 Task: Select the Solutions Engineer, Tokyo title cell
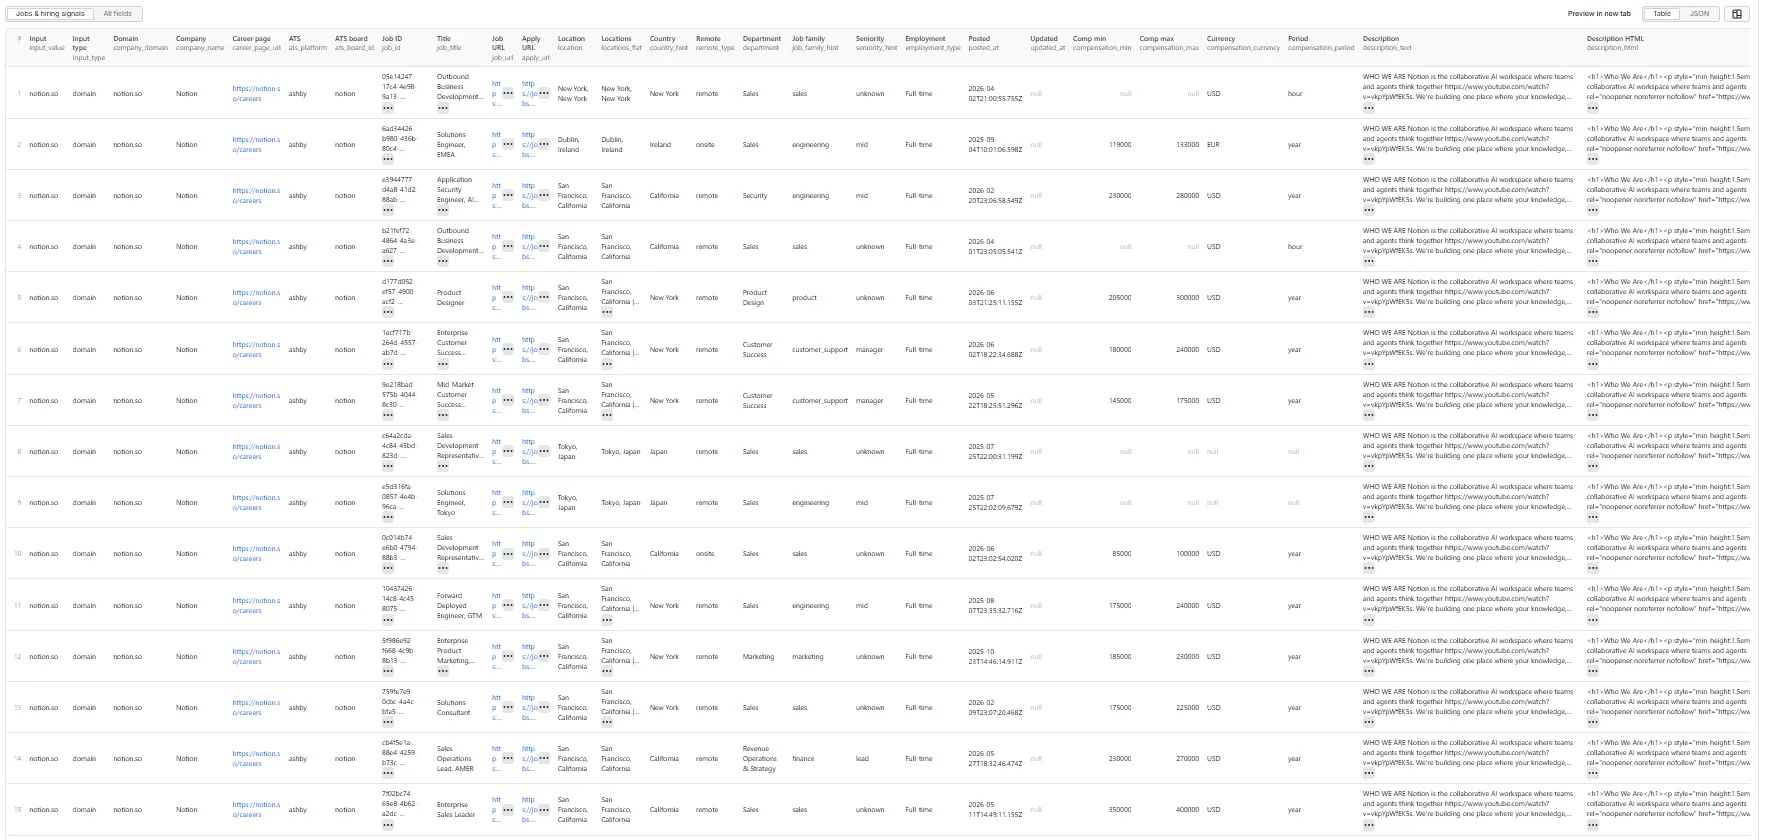[x=451, y=502]
